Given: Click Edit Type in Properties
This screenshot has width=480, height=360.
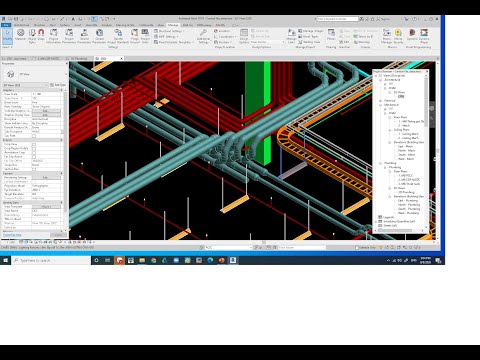Looking at the screenshot, I should pos(58,85).
